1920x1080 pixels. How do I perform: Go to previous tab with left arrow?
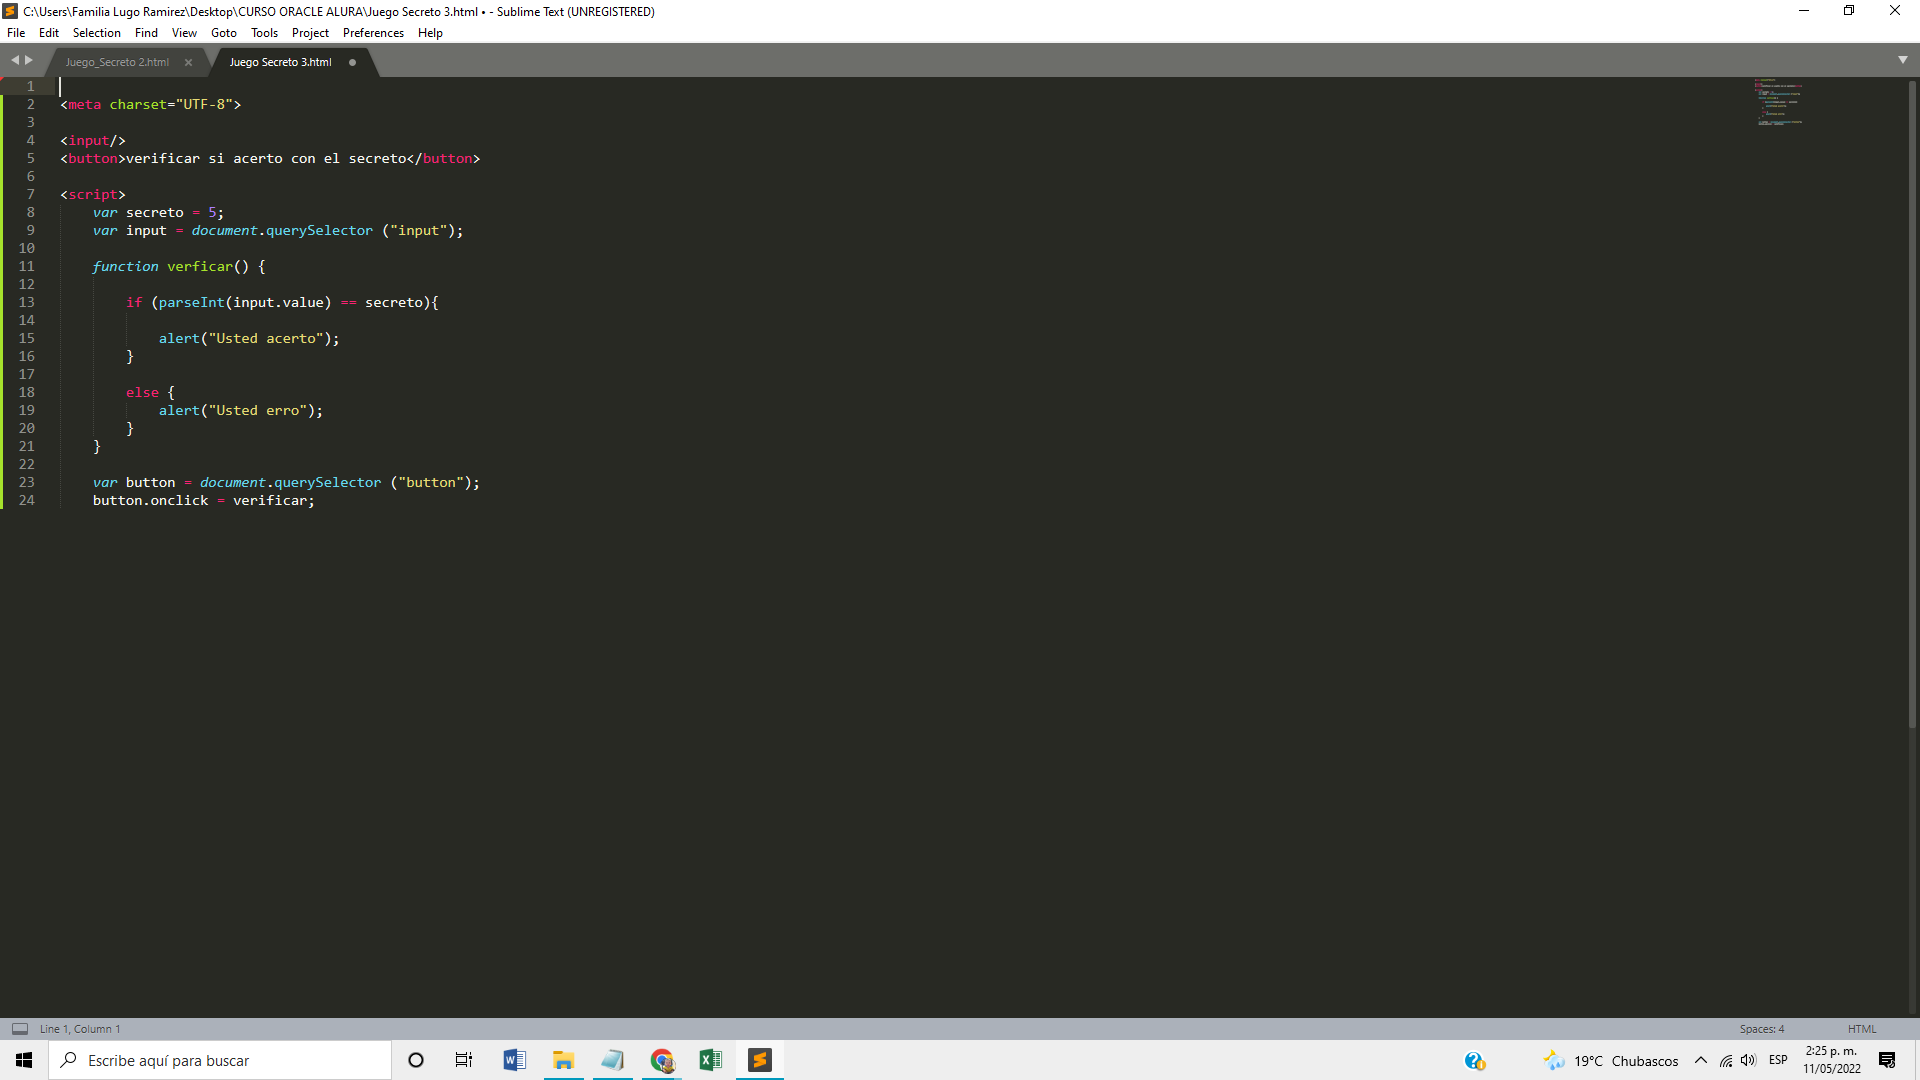(15, 61)
